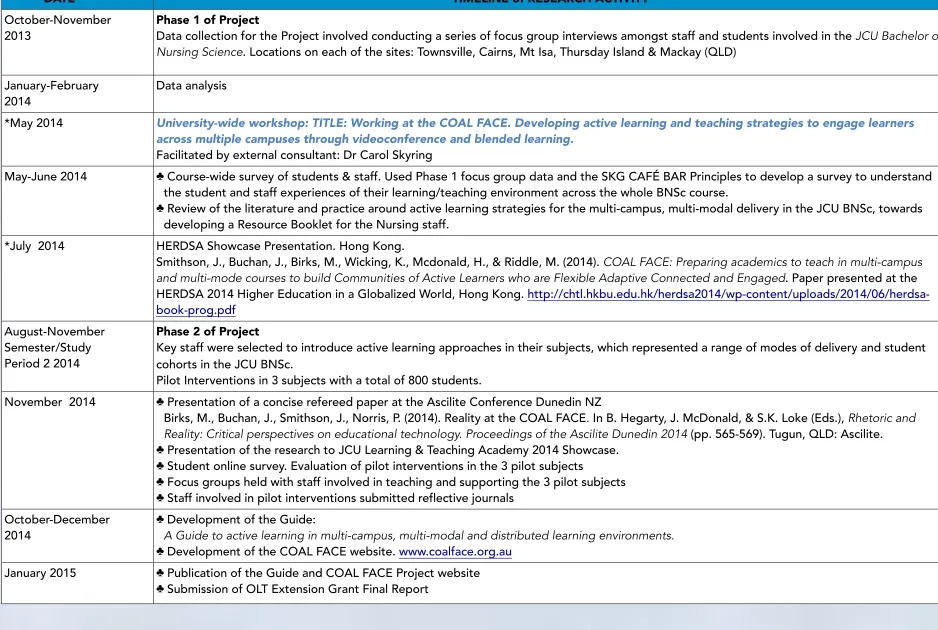
Task: Click the 'Phase 1 of Project' heading
Action: [x=208, y=20]
